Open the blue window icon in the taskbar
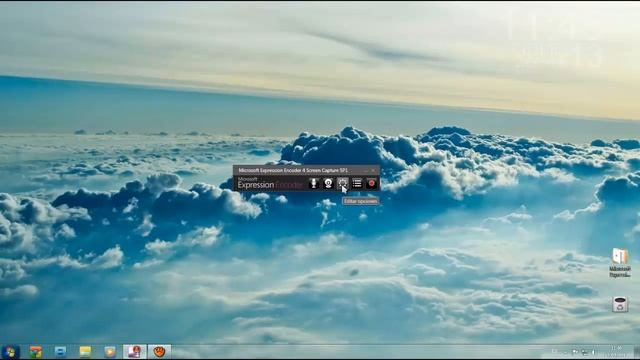The height and width of the screenshot is (360, 640). click(x=60, y=352)
